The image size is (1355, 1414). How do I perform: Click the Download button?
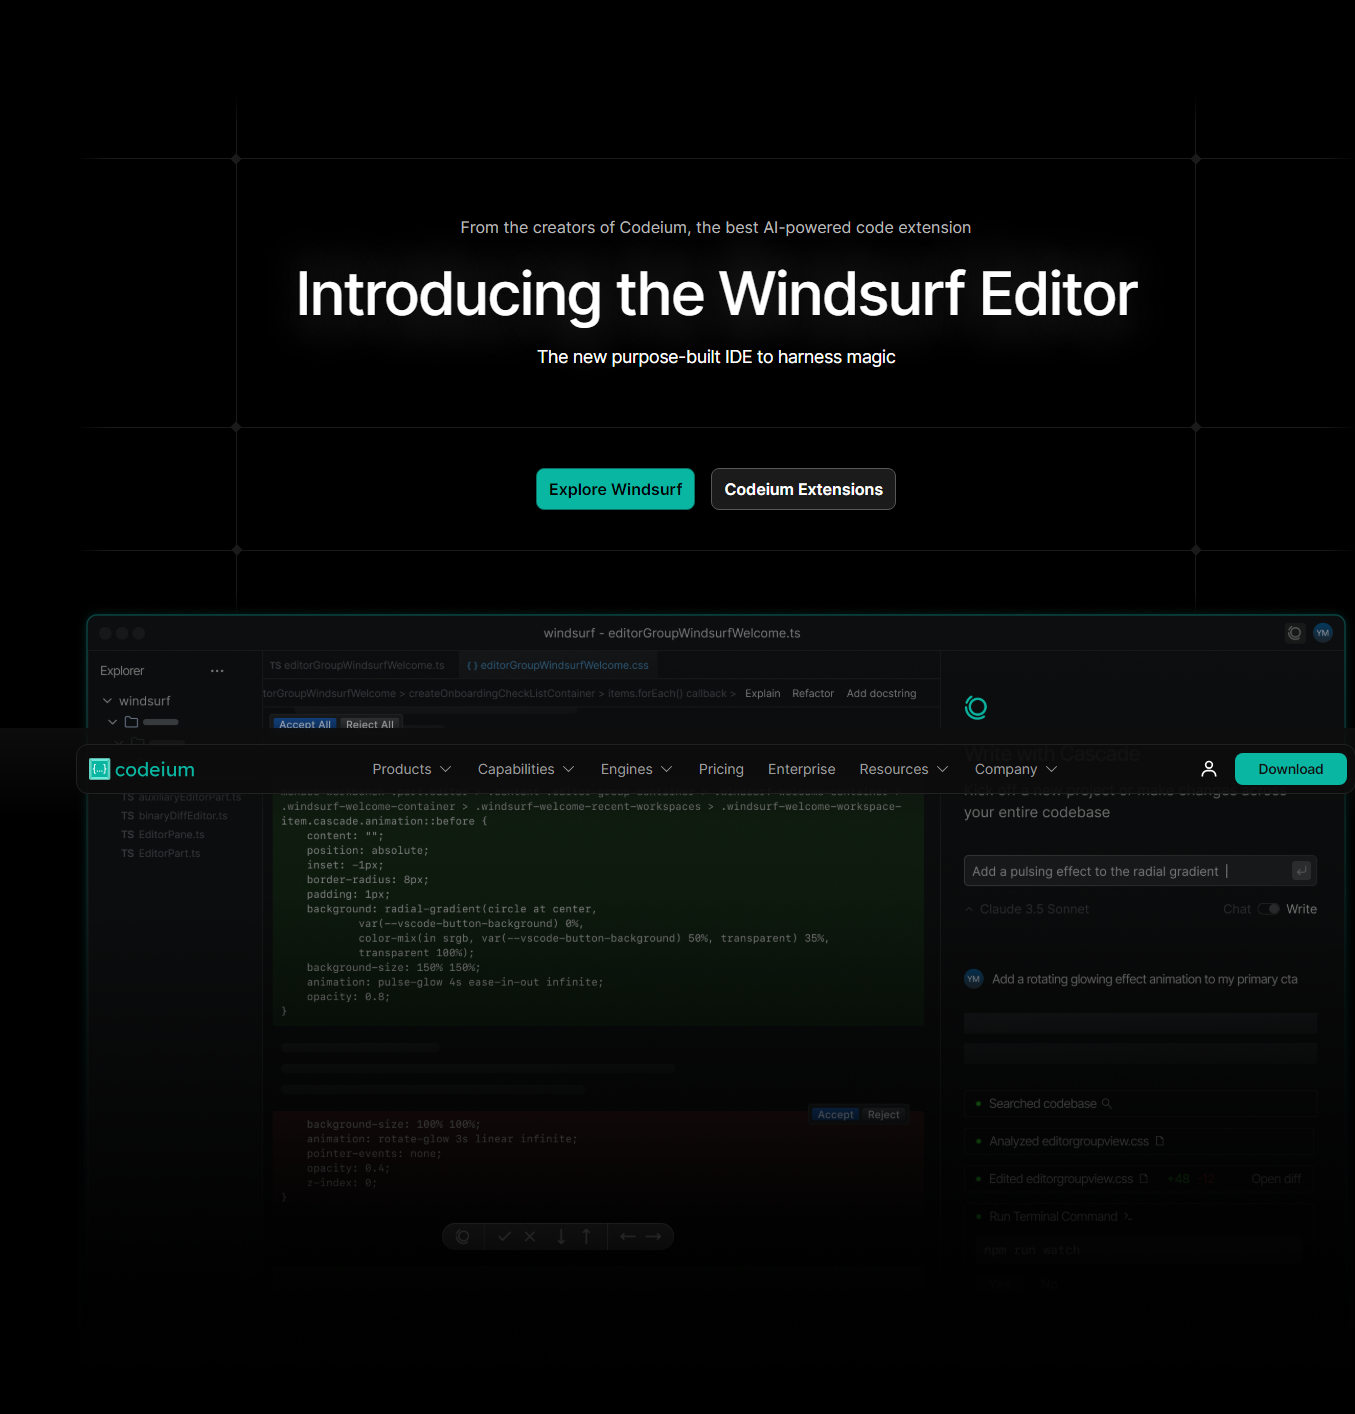coord(1290,769)
